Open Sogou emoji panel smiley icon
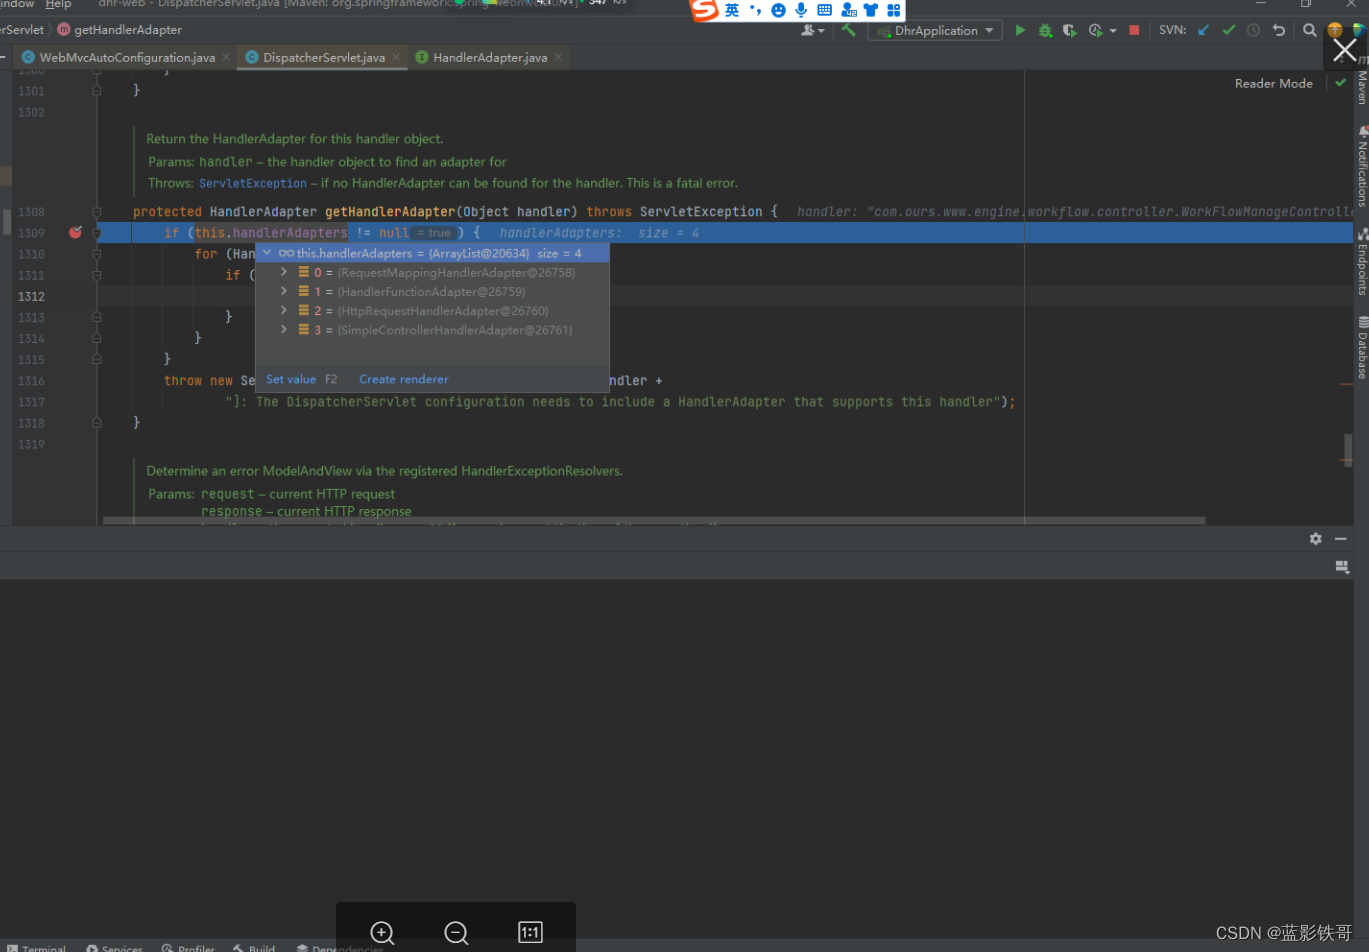1369x952 pixels. pos(779,10)
